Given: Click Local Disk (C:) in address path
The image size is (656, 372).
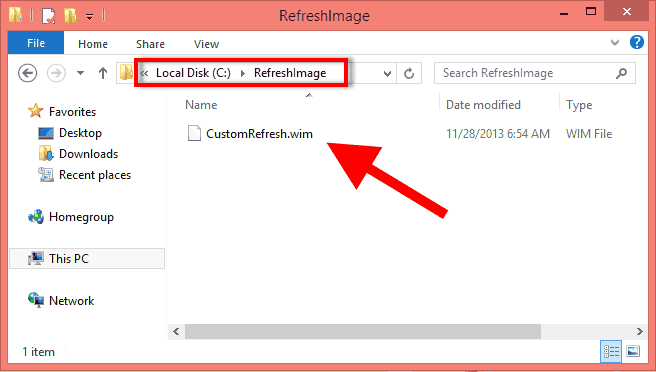Looking at the screenshot, I should 193,73.
